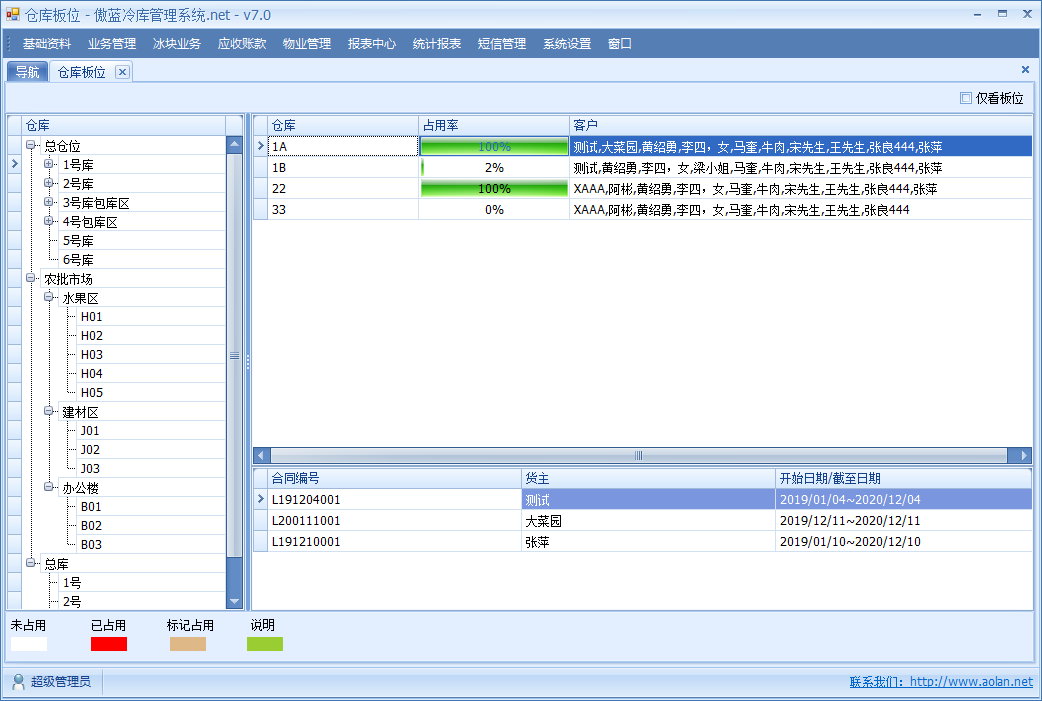
Task: Open the http://www.aolan.net contact link
Action: click(971, 682)
